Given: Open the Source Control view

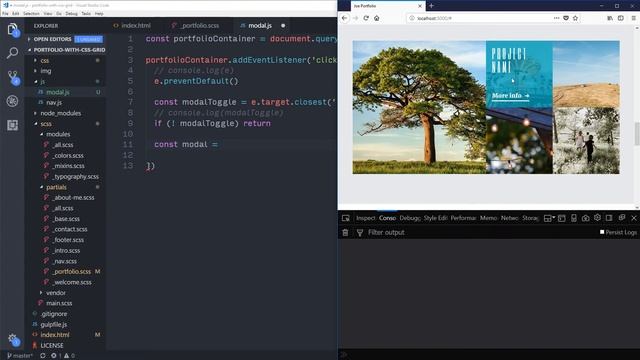Looking at the screenshot, I should click(x=13, y=77).
